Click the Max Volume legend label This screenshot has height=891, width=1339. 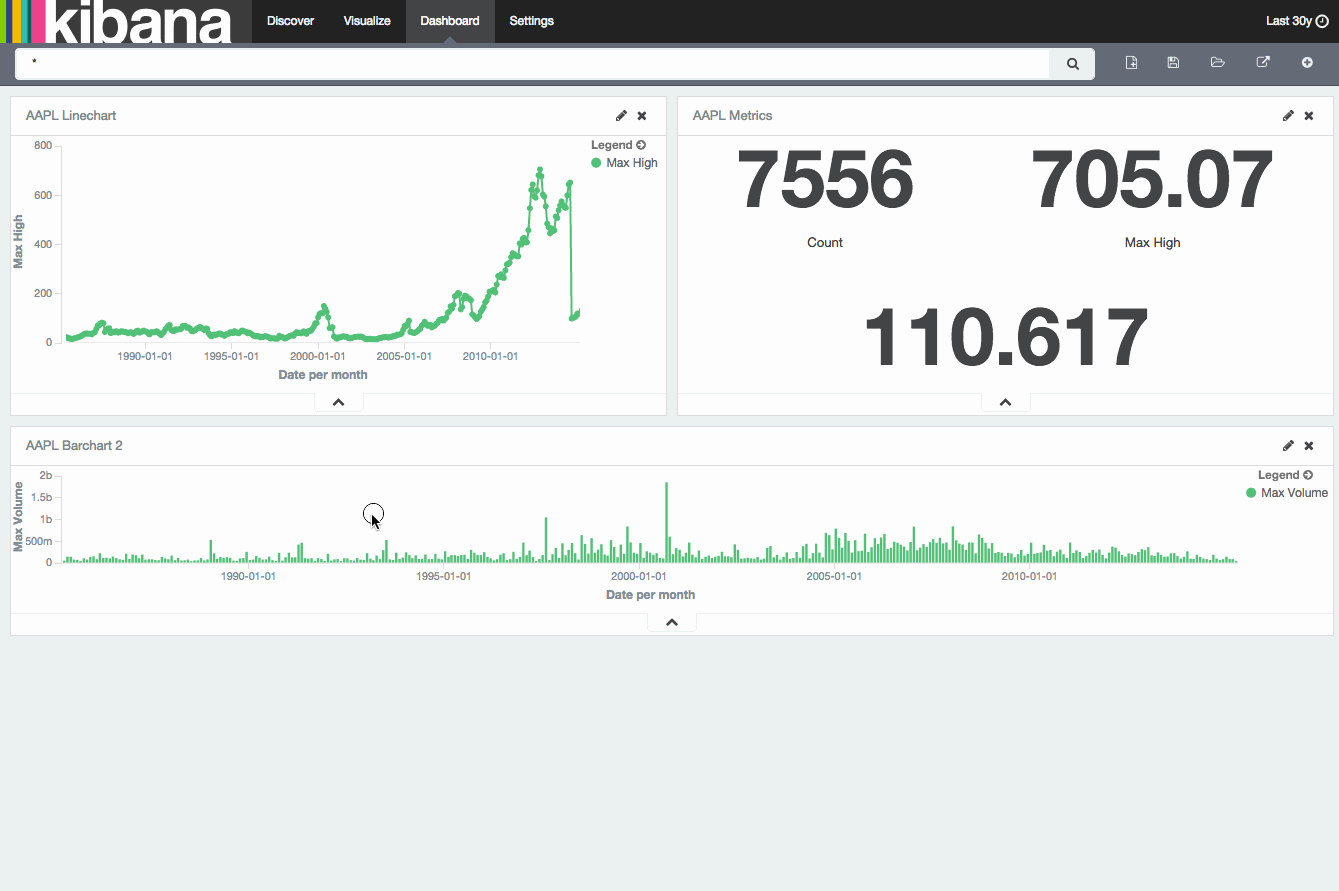click(x=1294, y=493)
